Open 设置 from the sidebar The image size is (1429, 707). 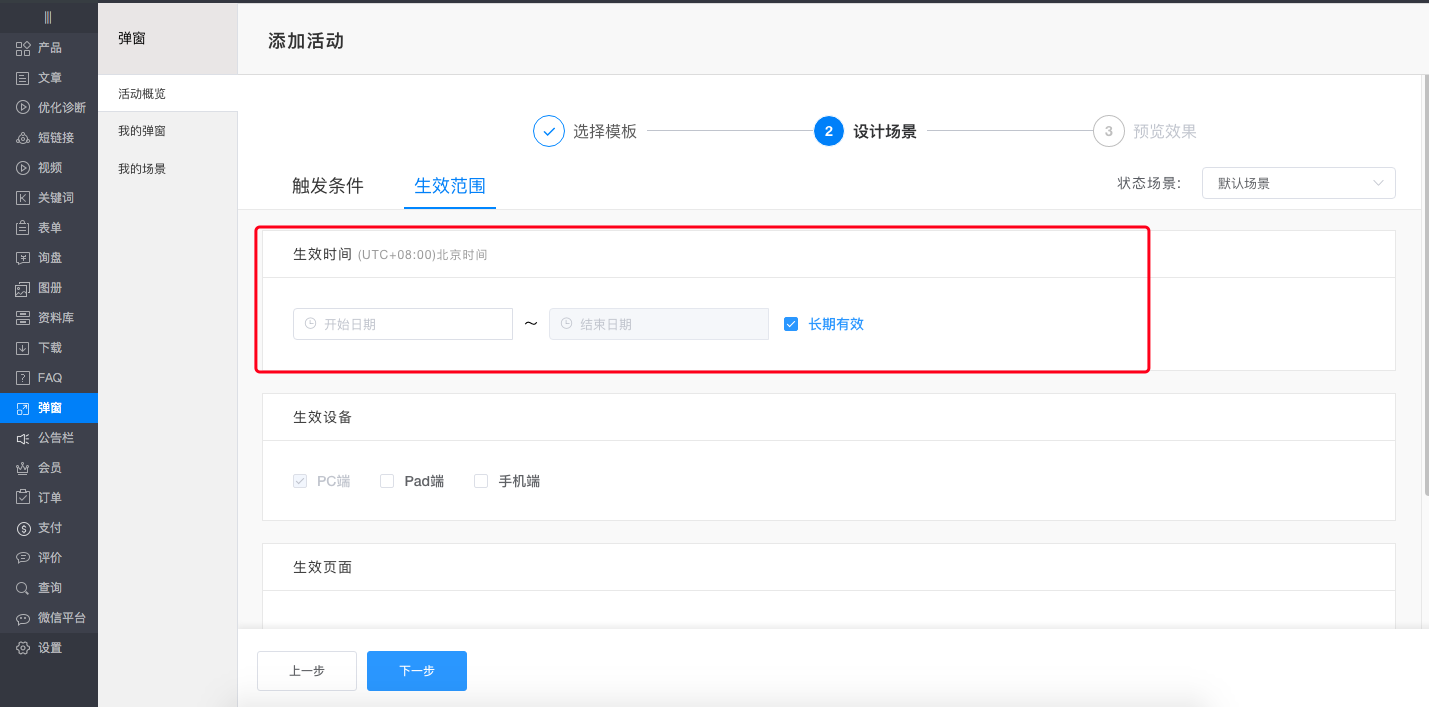tap(40, 647)
